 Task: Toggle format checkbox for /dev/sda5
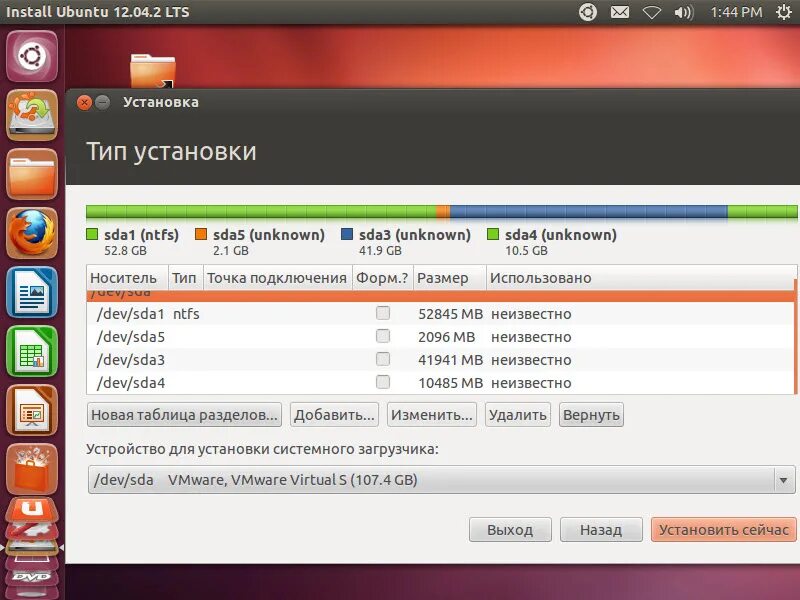[x=383, y=336]
